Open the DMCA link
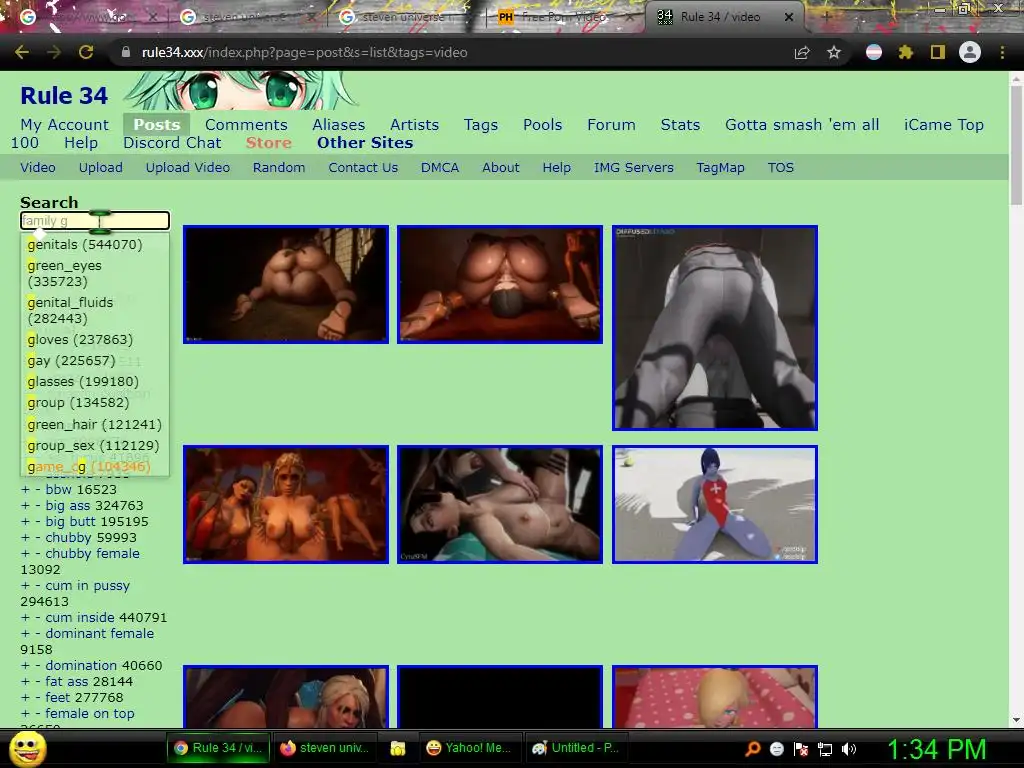The height and width of the screenshot is (768, 1024). point(440,168)
